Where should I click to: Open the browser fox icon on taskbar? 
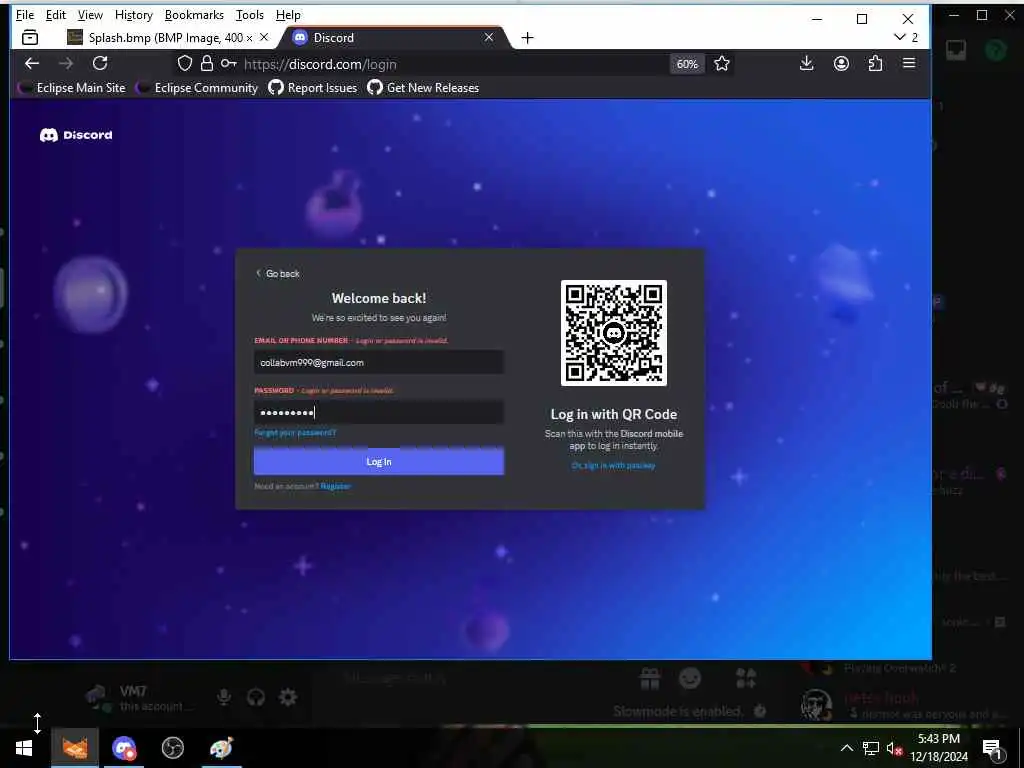point(74,748)
